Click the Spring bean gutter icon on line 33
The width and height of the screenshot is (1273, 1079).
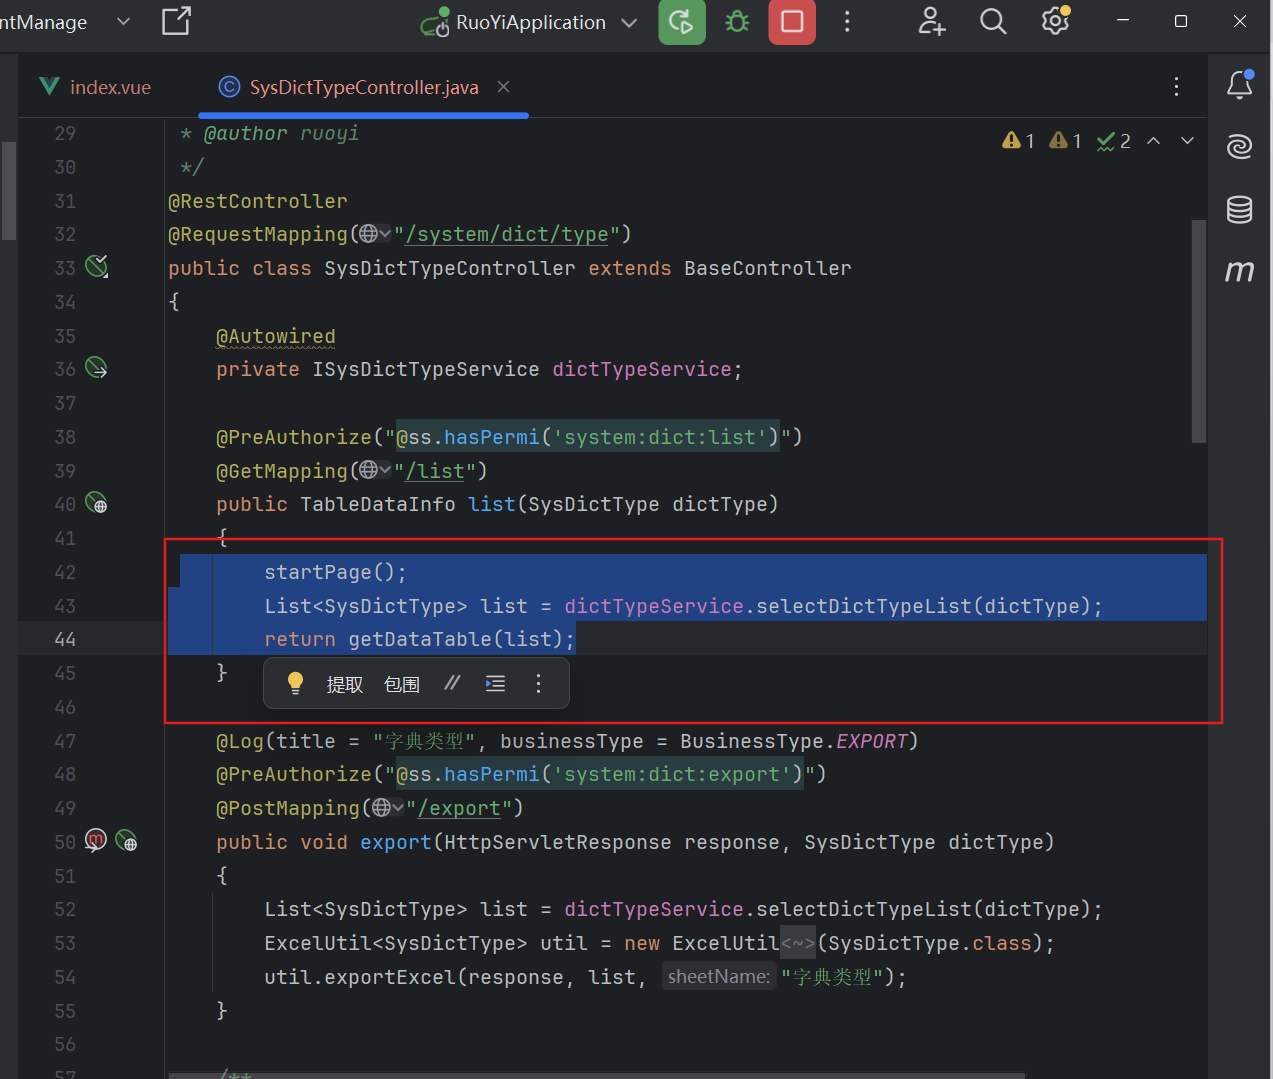[x=97, y=267]
